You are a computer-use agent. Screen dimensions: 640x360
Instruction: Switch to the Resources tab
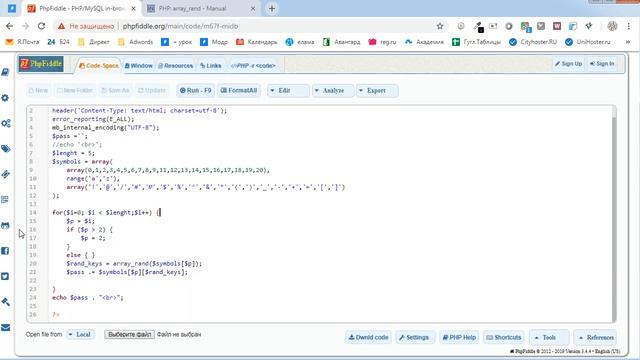(176, 66)
